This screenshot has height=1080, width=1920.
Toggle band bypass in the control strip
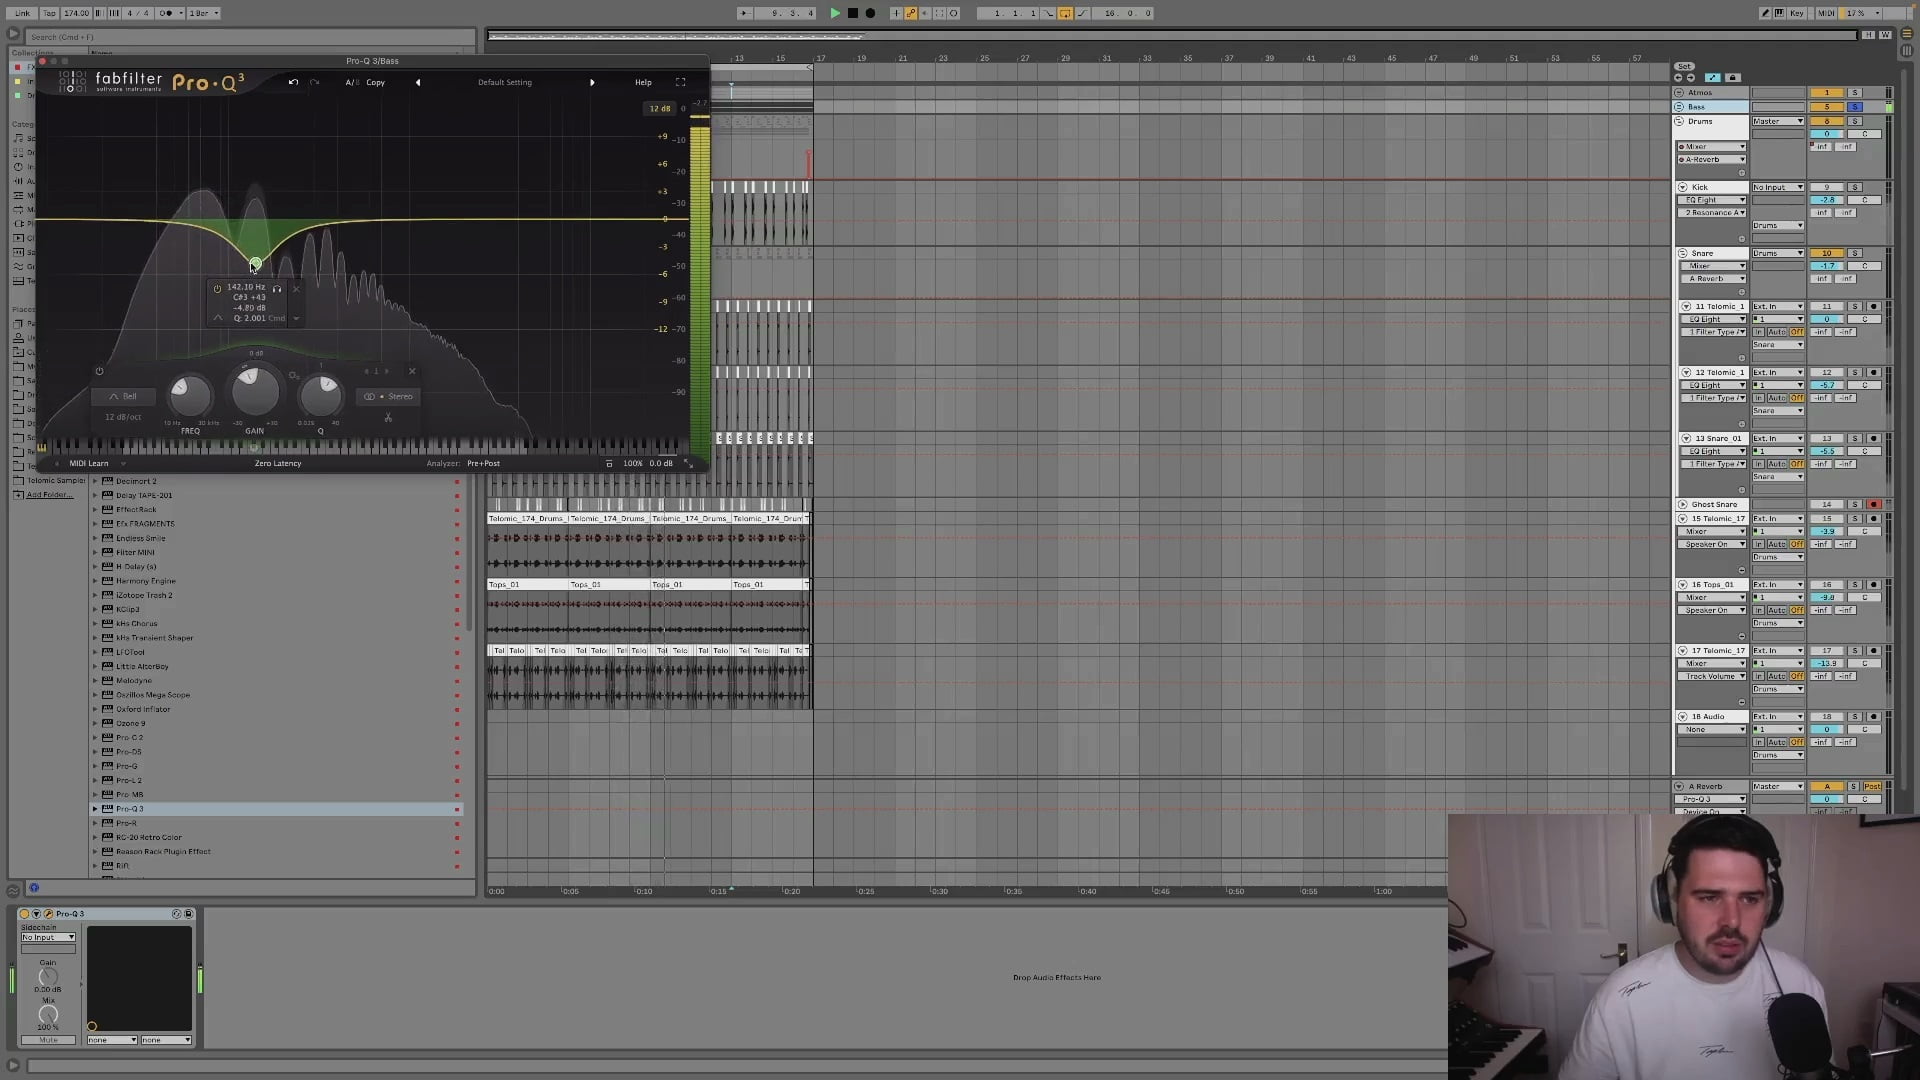tap(99, 371)
